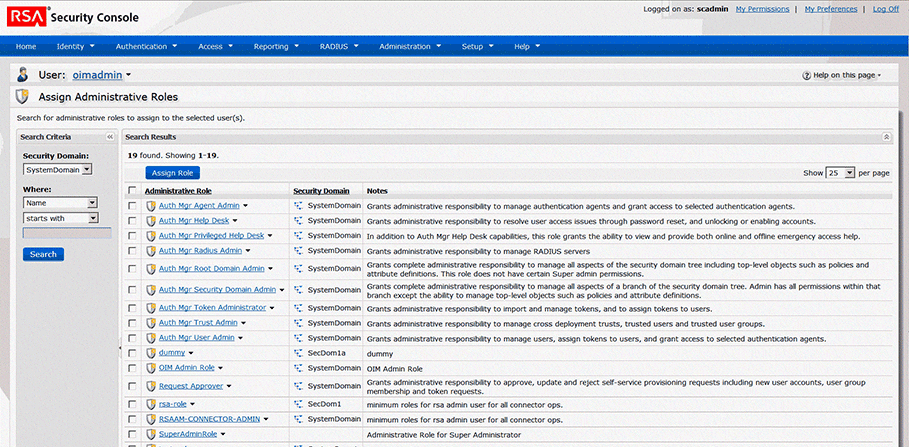Check the RSAAM-CONNECTOR-ADMIN checkbox
Viewport: 909px width, 447px height.
point(133,419)
